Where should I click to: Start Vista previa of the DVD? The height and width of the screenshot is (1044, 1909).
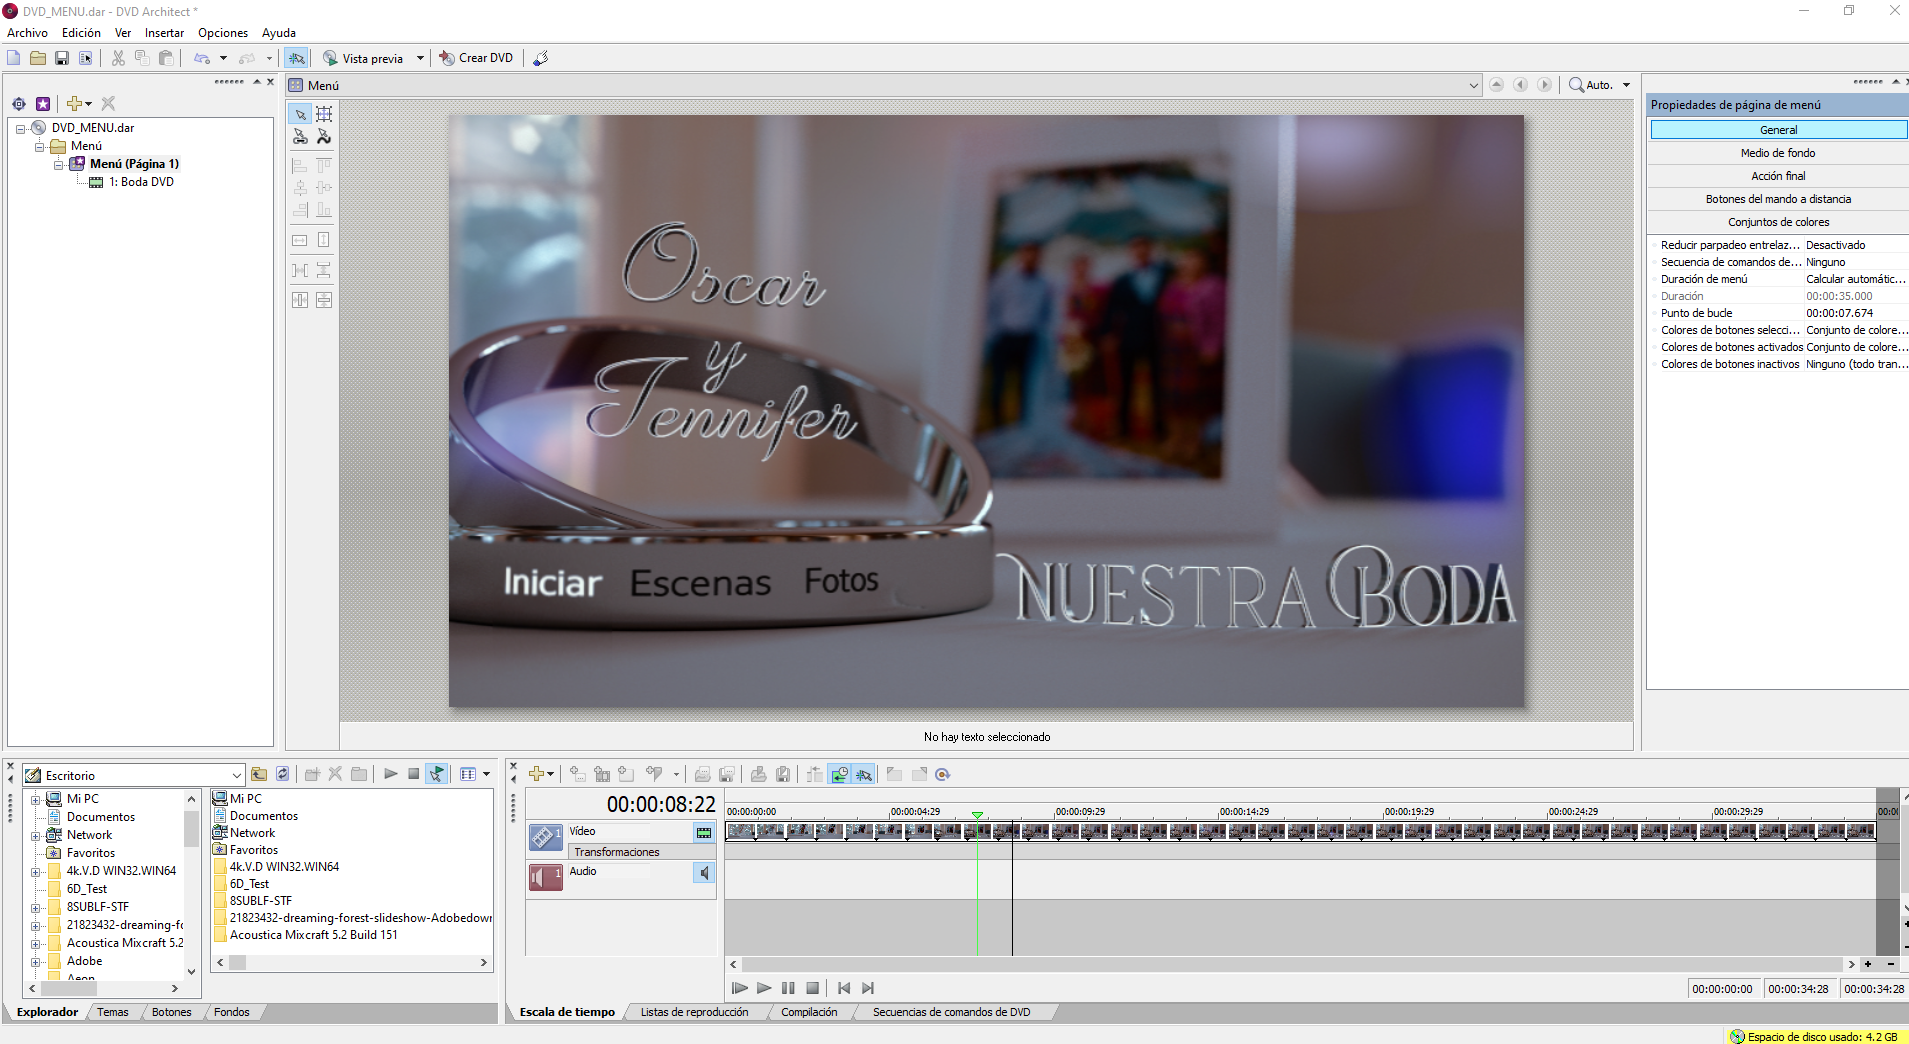(x=363, y=58)
